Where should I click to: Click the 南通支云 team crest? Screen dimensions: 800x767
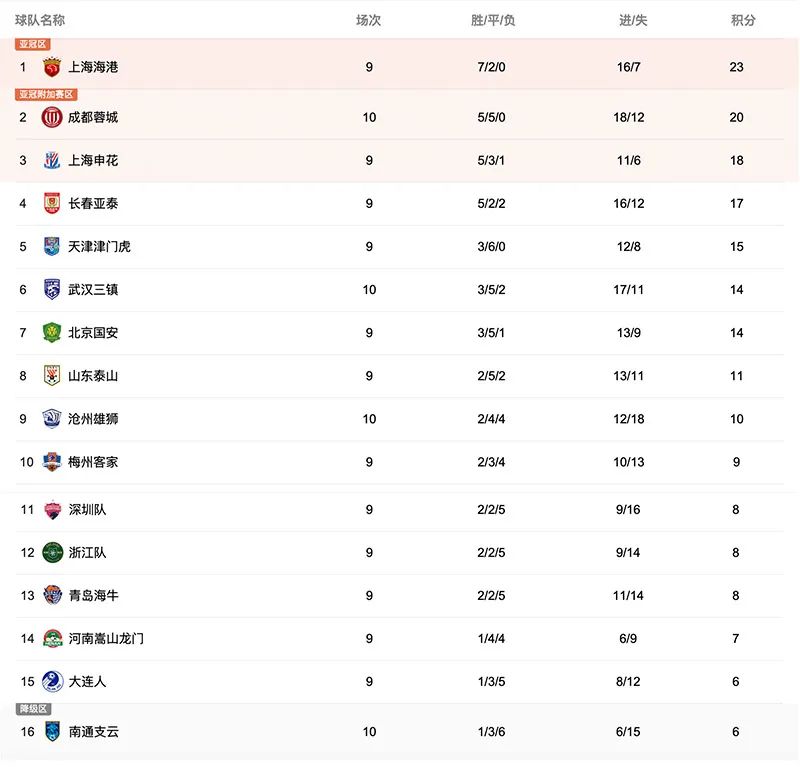52,731
